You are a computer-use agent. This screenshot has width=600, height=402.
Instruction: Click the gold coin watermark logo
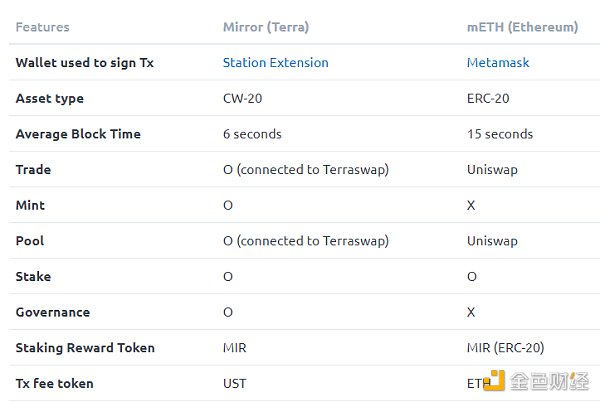(495, 382)
